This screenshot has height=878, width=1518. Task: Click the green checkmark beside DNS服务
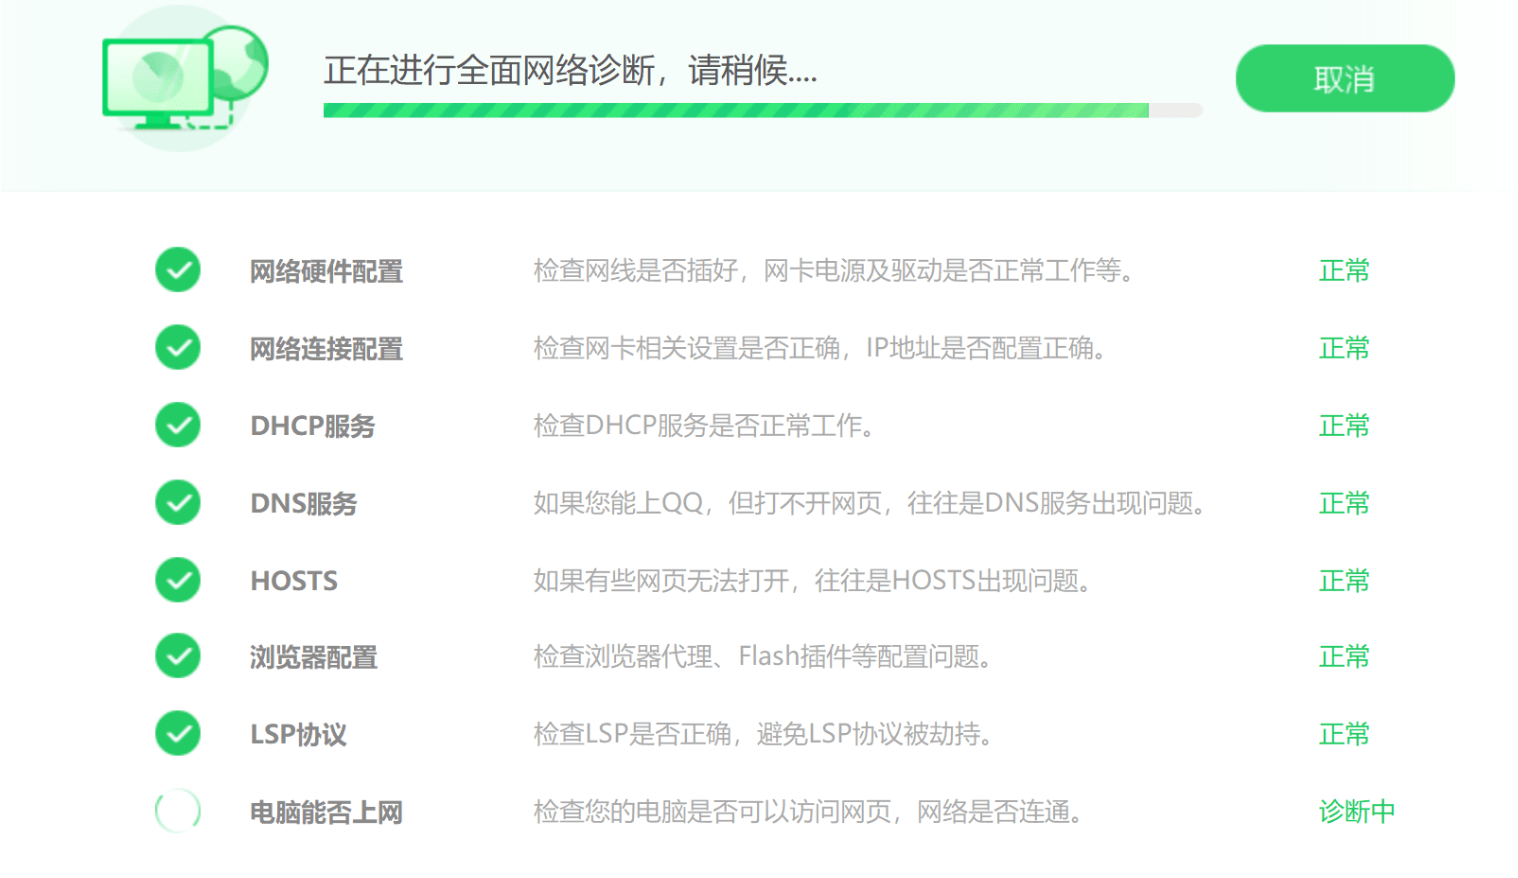(x=178, y=502)
